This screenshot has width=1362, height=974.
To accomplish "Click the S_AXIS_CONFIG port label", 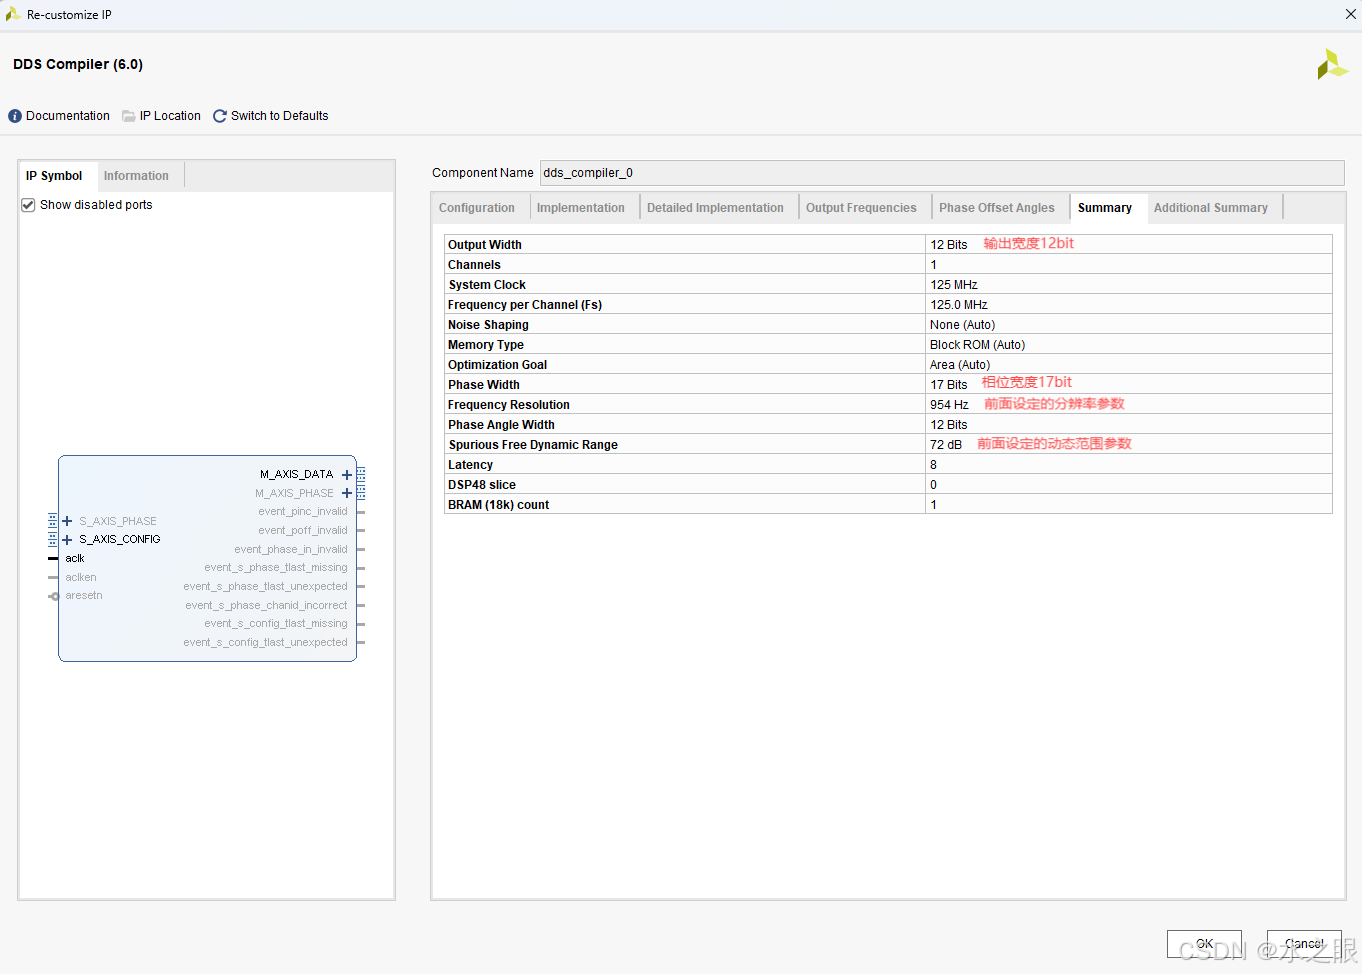I will (x=120, y=540).
